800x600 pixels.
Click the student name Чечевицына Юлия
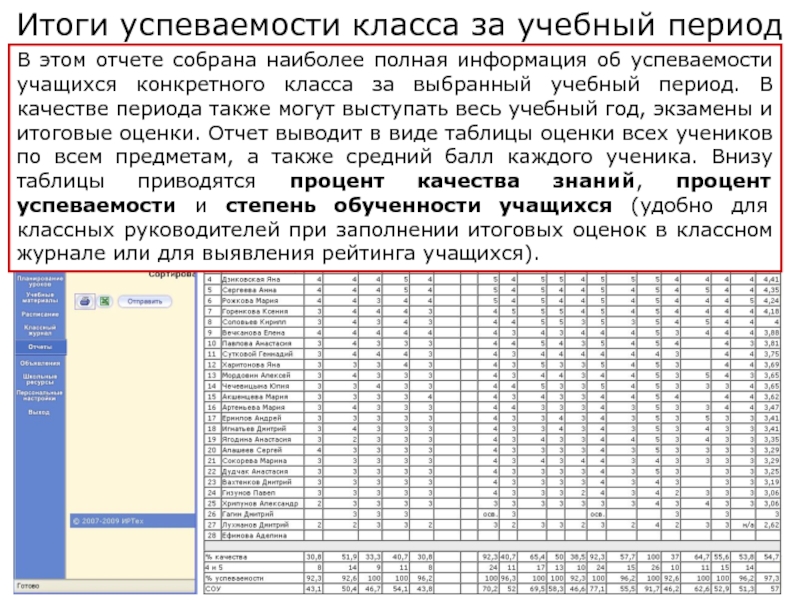(x=255, y=386)
